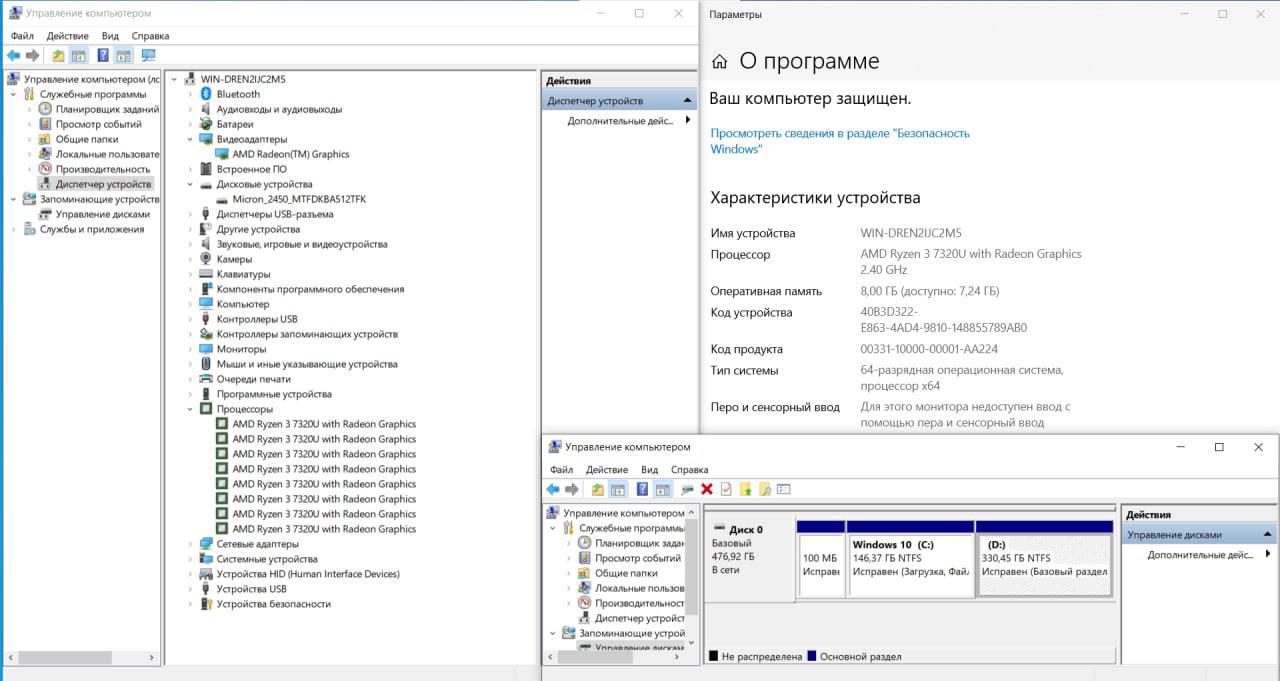Open Вид menu in Disk Management window
The width and height of the screenshot is (1280, 681).
point(650,470)
